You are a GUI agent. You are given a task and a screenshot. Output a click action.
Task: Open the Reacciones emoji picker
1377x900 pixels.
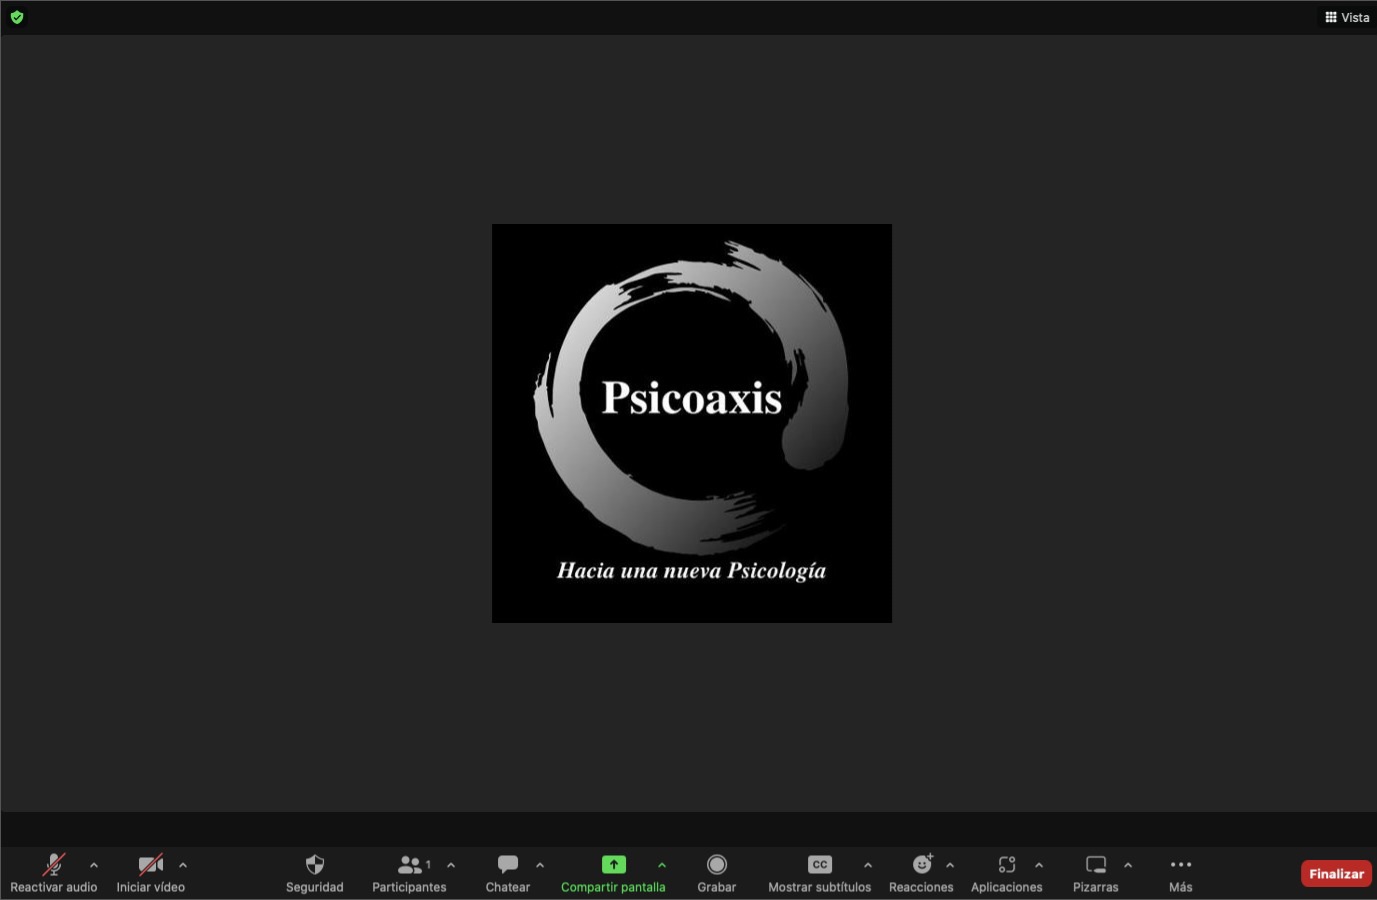pyautogui.click(x=921, y=872)
